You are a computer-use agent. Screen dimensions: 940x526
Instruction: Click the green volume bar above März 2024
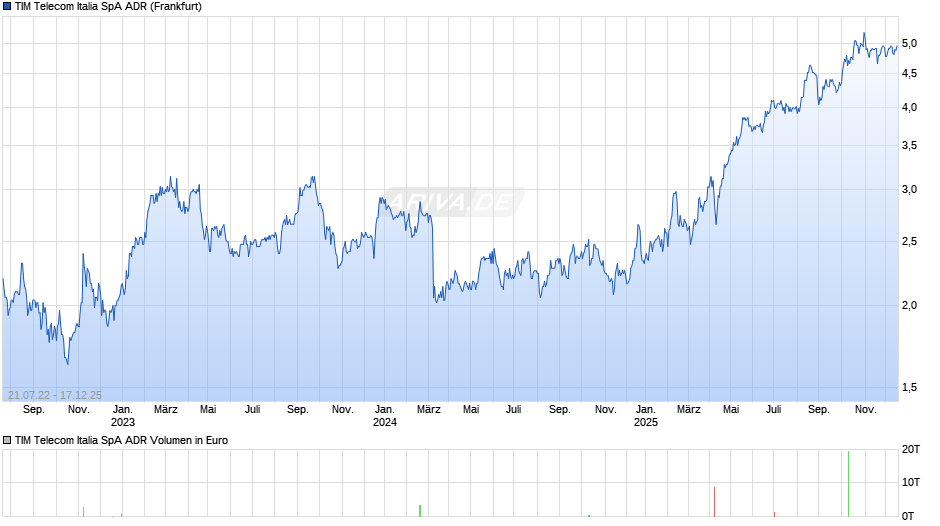click(420, 510)
